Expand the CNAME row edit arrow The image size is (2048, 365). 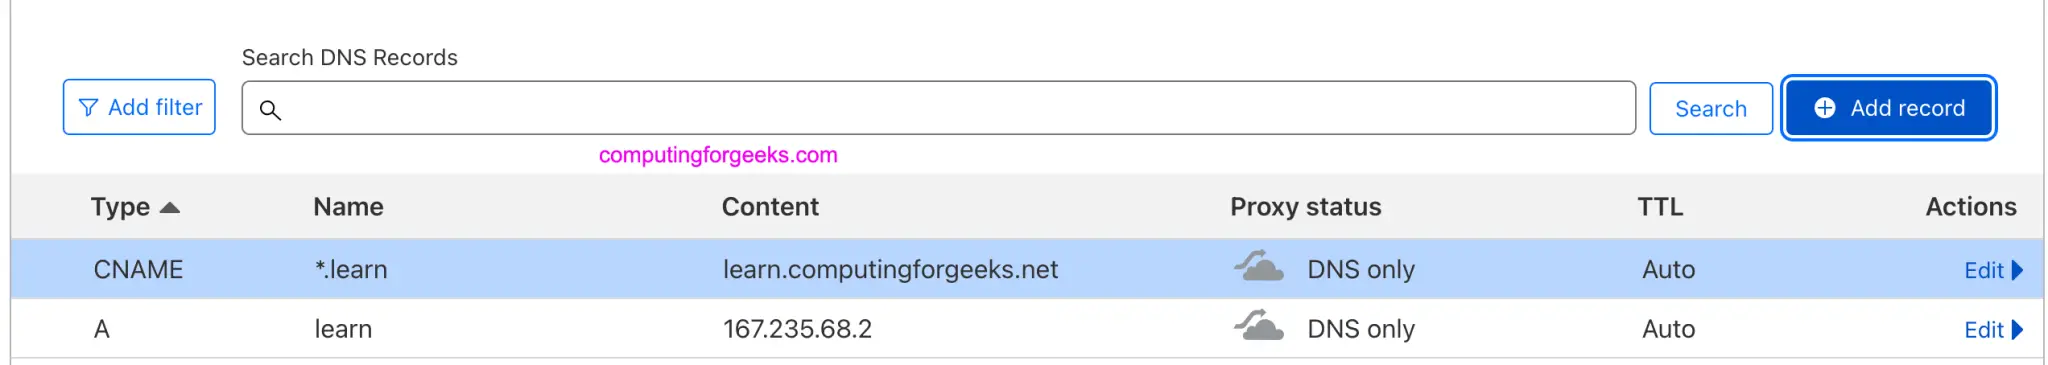tap(2017, 270)
